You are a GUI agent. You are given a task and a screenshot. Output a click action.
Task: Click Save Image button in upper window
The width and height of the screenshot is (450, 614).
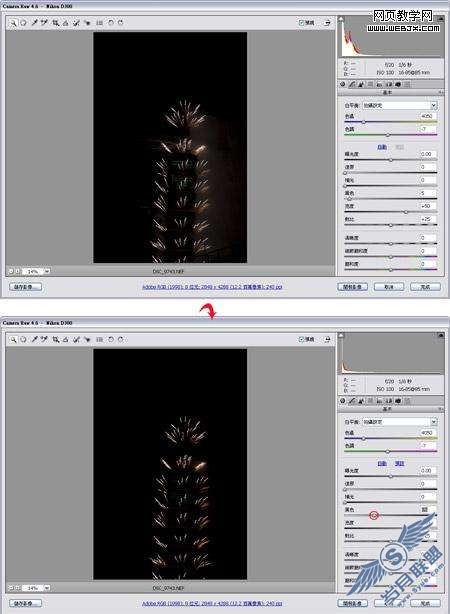(25, 287)
